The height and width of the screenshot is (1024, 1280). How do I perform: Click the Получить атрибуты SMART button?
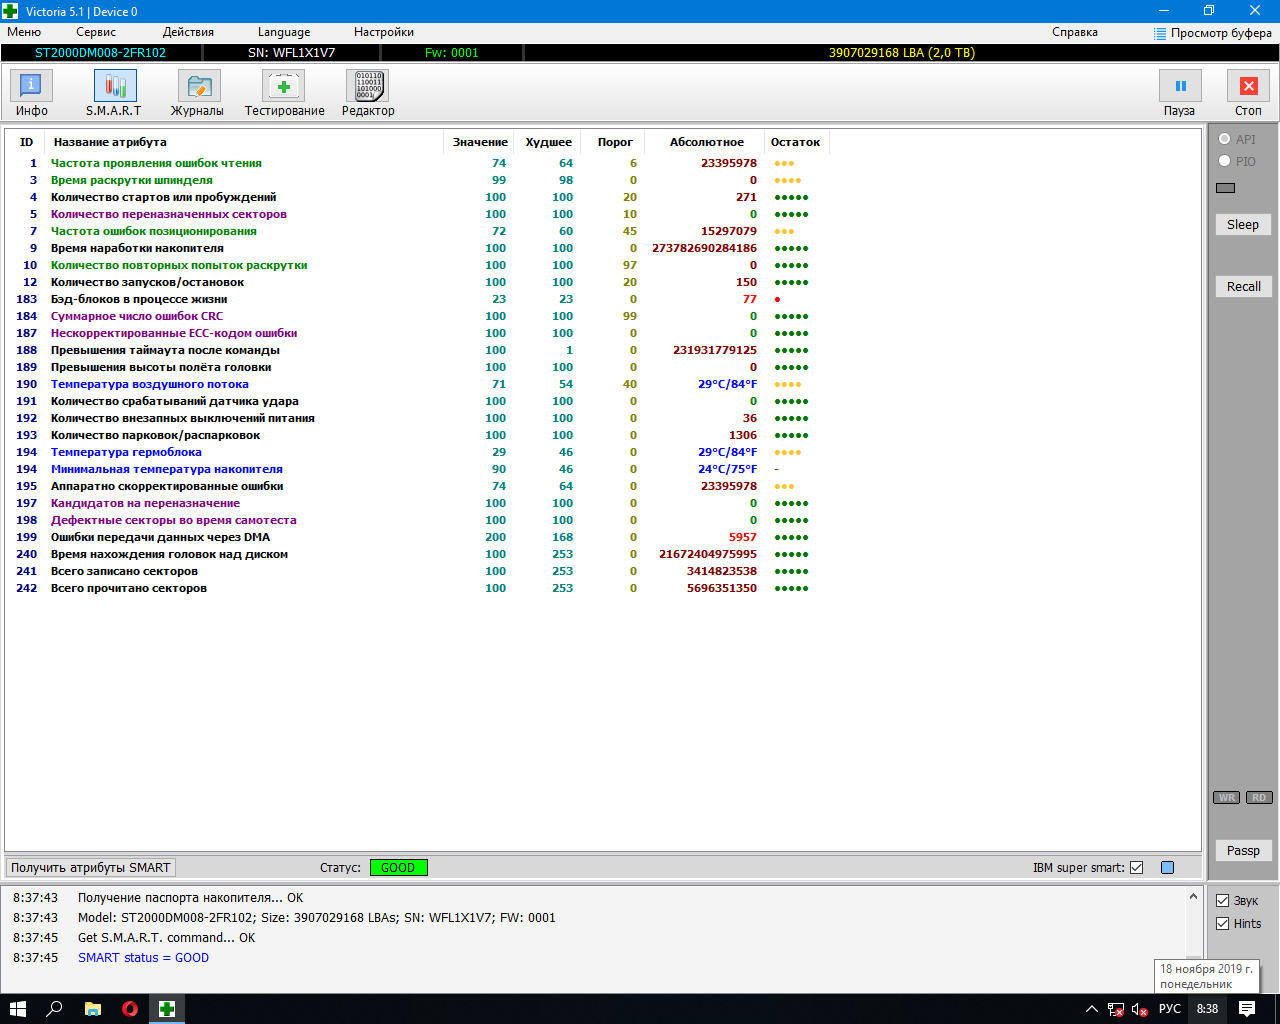(91, 868)
